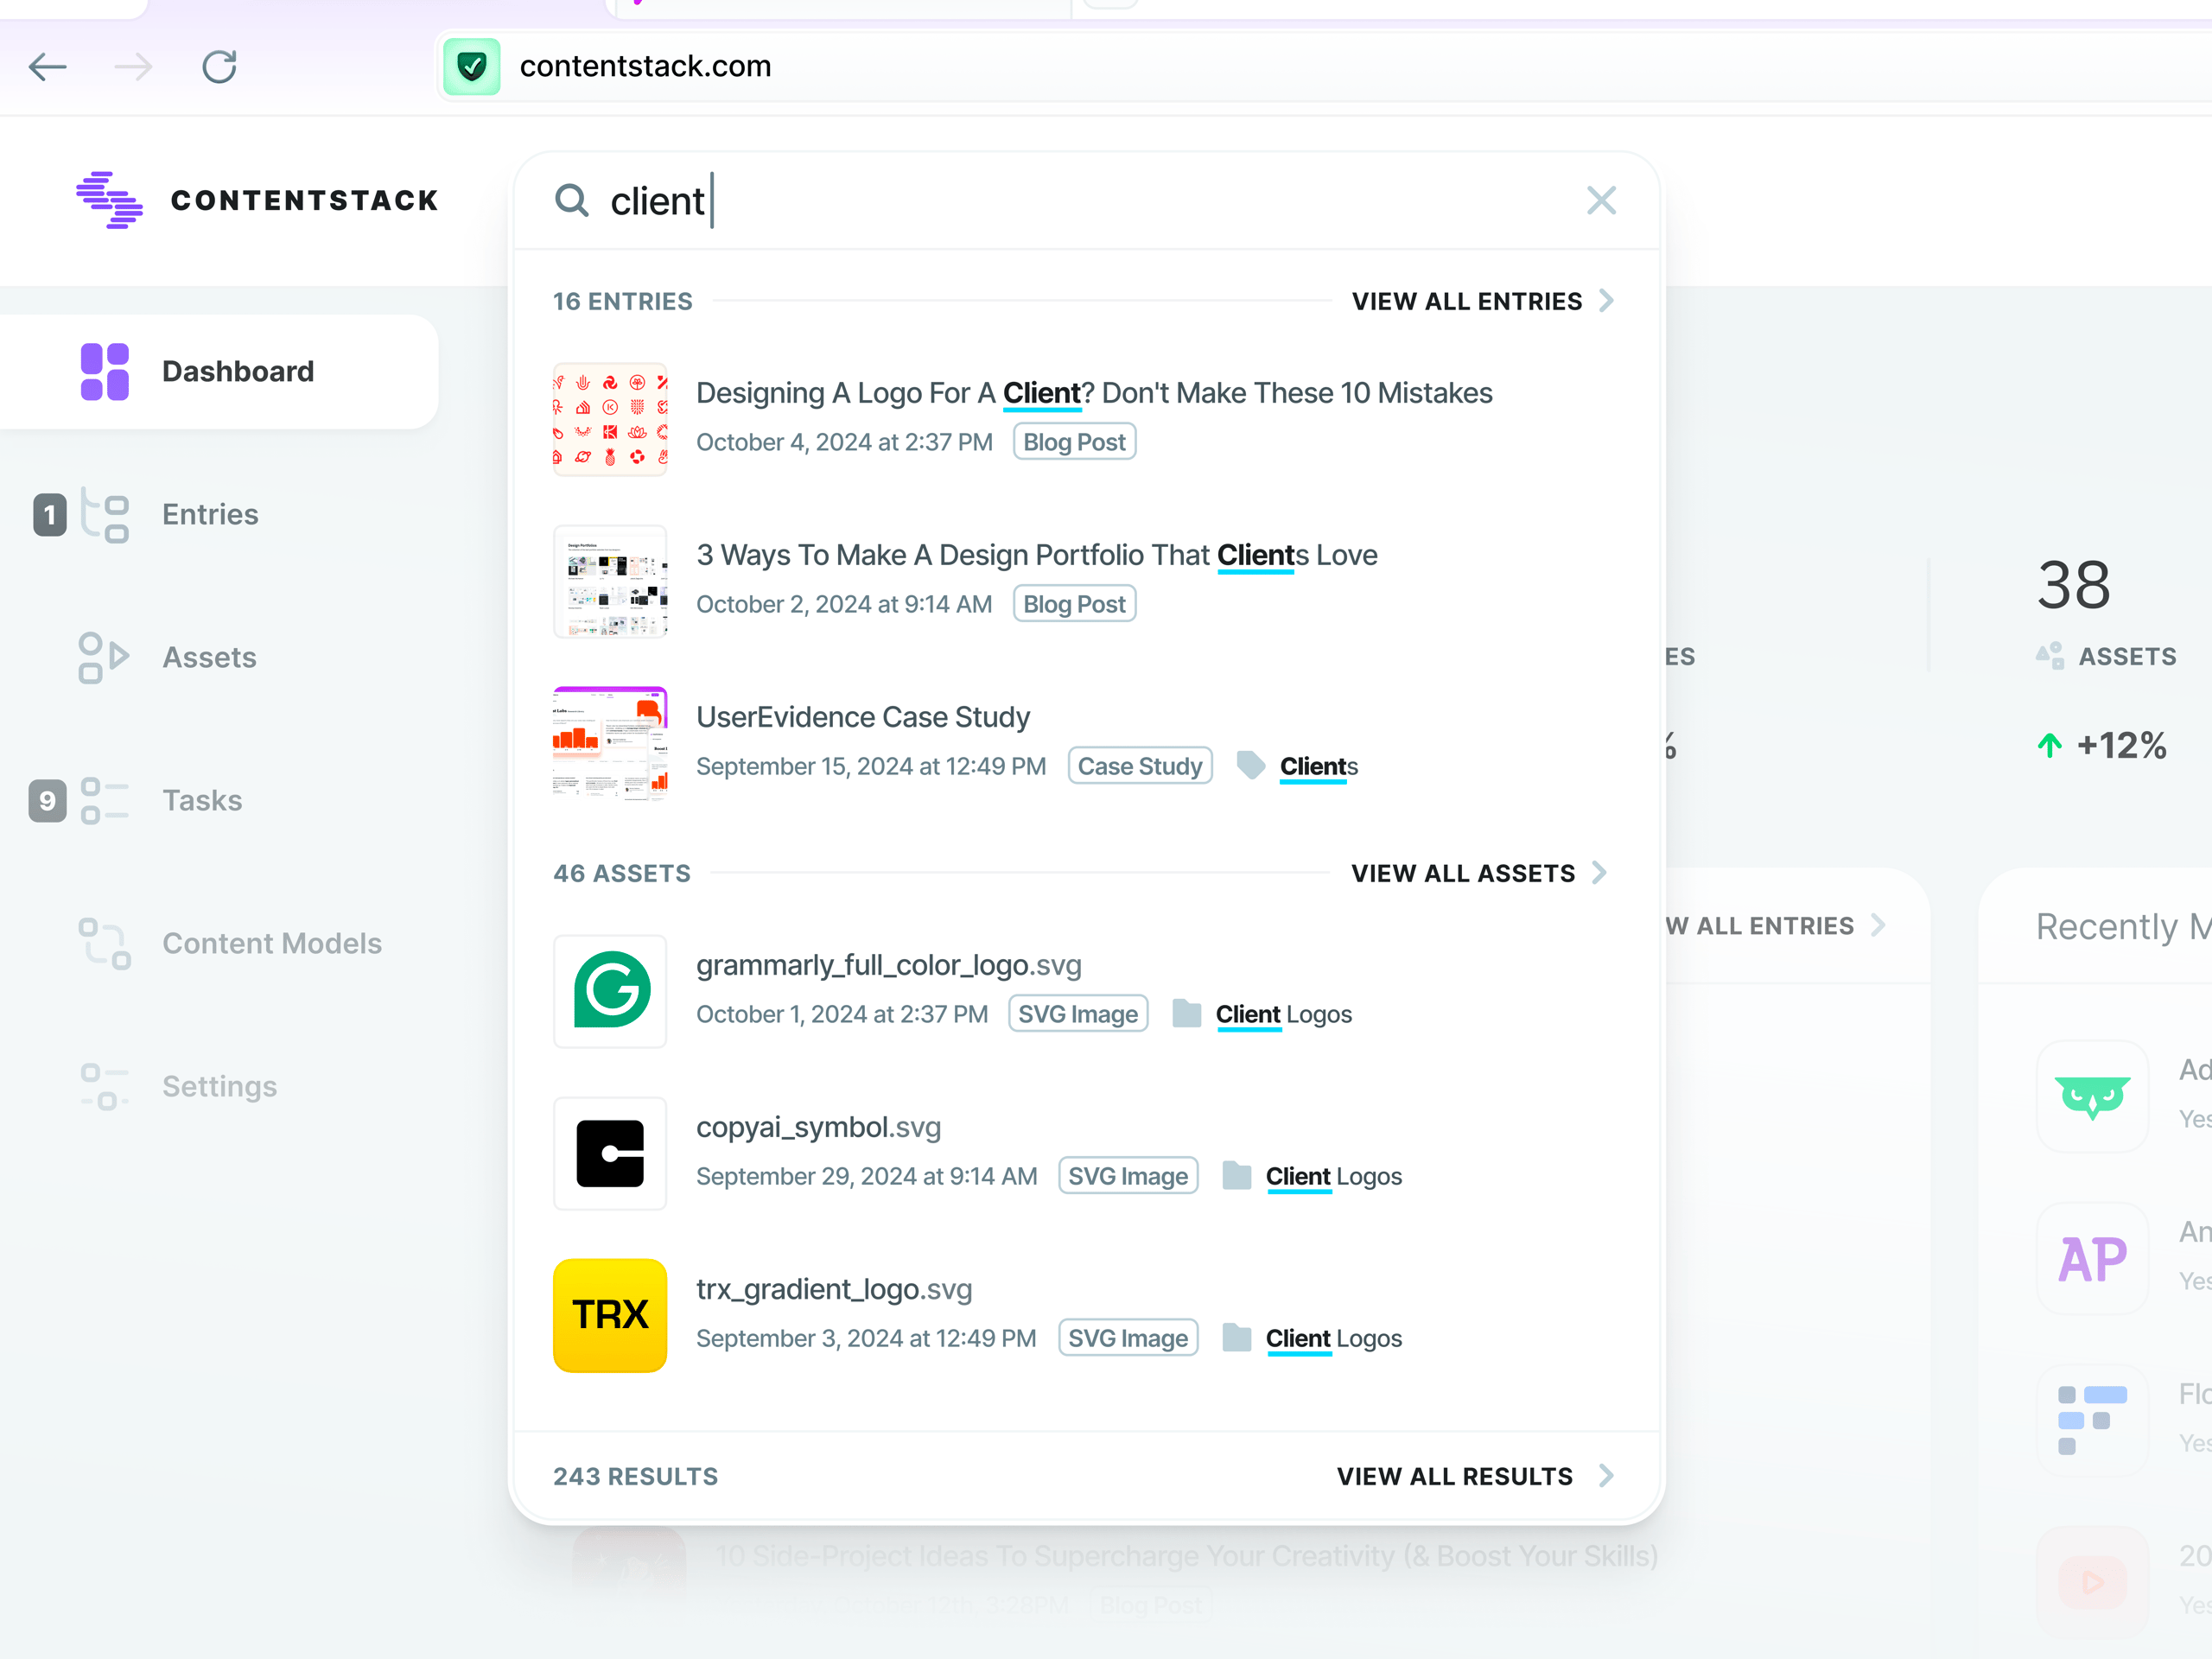Image resolution: width=2212 pixels, height=1659 pixels.
Task: Reload the page with refresh icon
Action: click(219, 67)
